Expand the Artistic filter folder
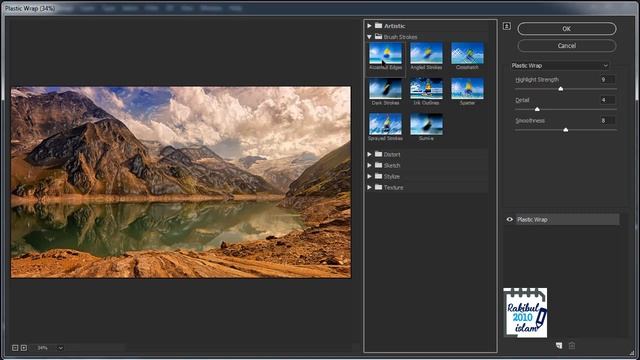This screenshot has height=360, width=640. 369,26
